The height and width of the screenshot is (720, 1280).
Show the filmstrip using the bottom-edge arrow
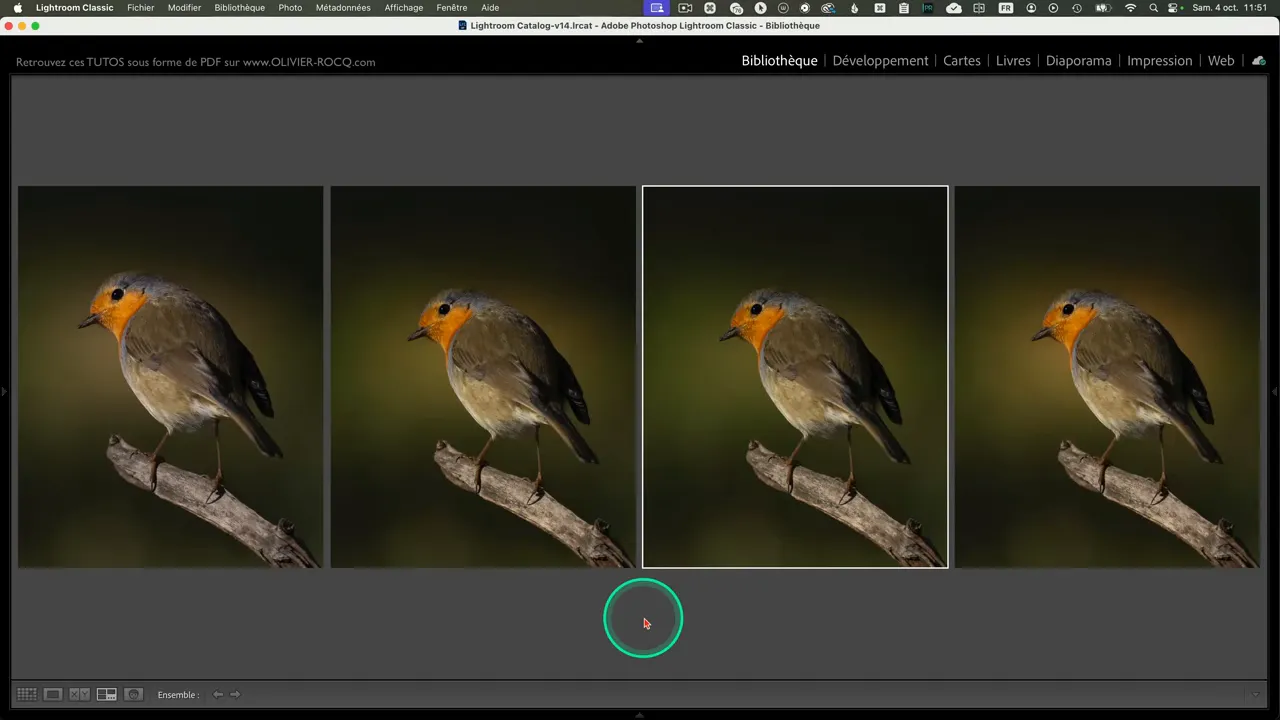click(640, 714)
